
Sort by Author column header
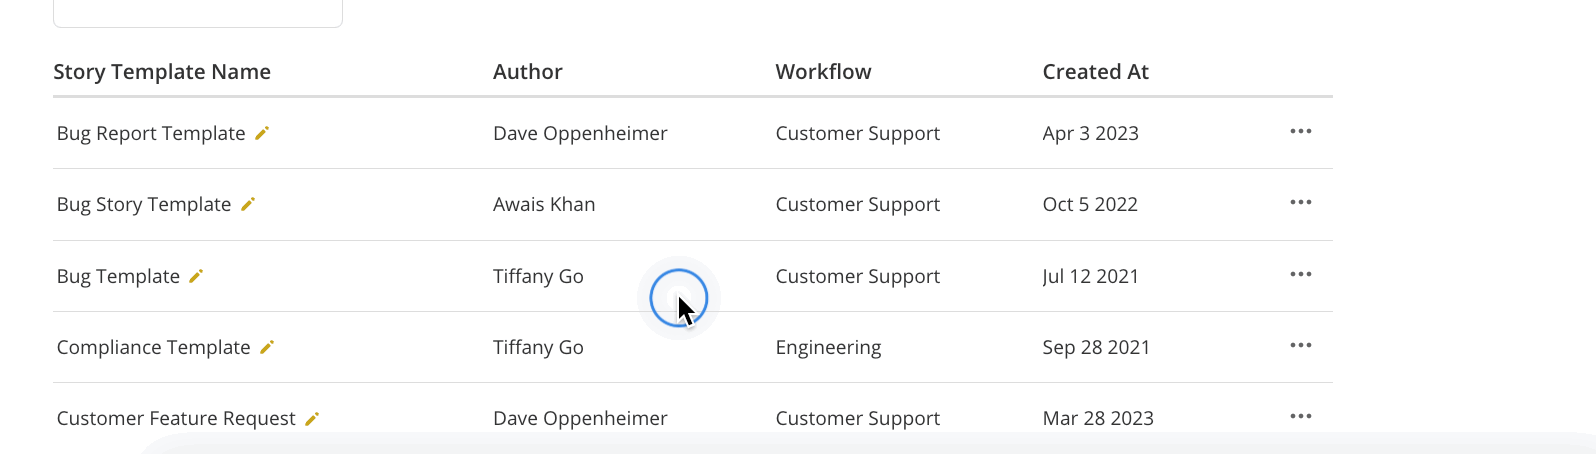click(528, 72)
